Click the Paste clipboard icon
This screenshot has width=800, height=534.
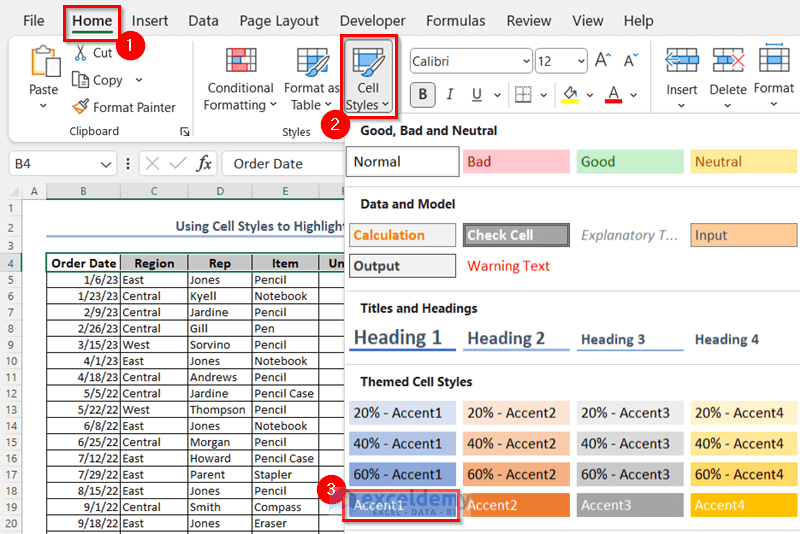pyautogui.click(x=45, y=61)
